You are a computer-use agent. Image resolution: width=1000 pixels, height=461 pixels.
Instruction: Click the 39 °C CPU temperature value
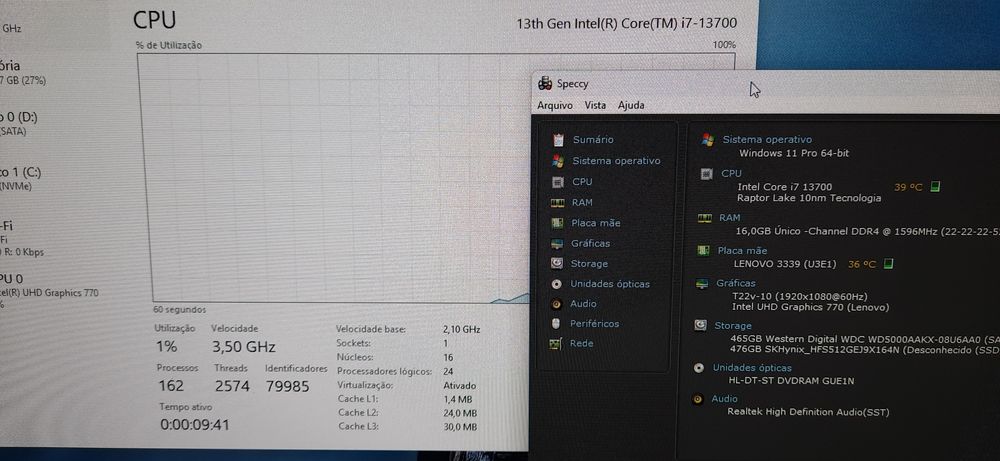click(908, 187)
